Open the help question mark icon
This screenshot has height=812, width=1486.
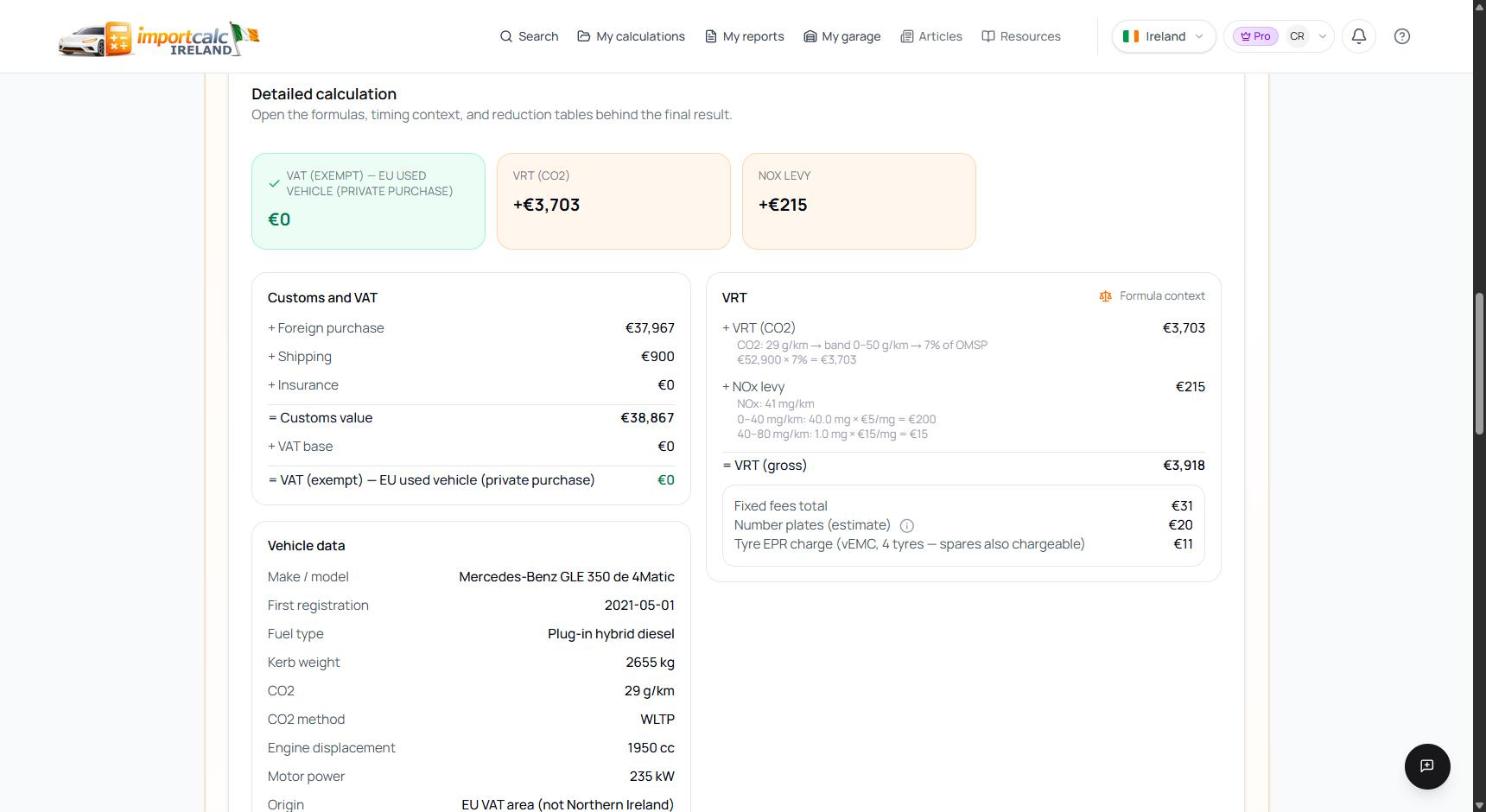pos(1402,36)
